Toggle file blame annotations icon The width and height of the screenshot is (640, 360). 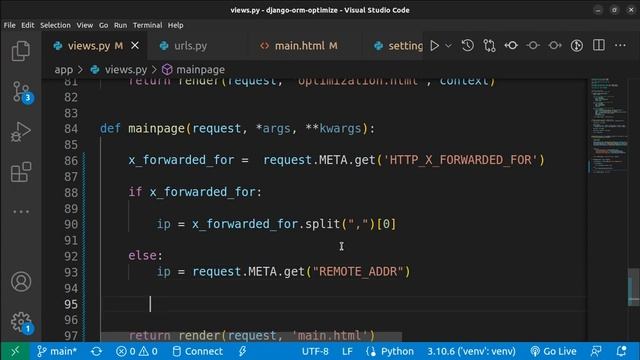tap(577, 46)
